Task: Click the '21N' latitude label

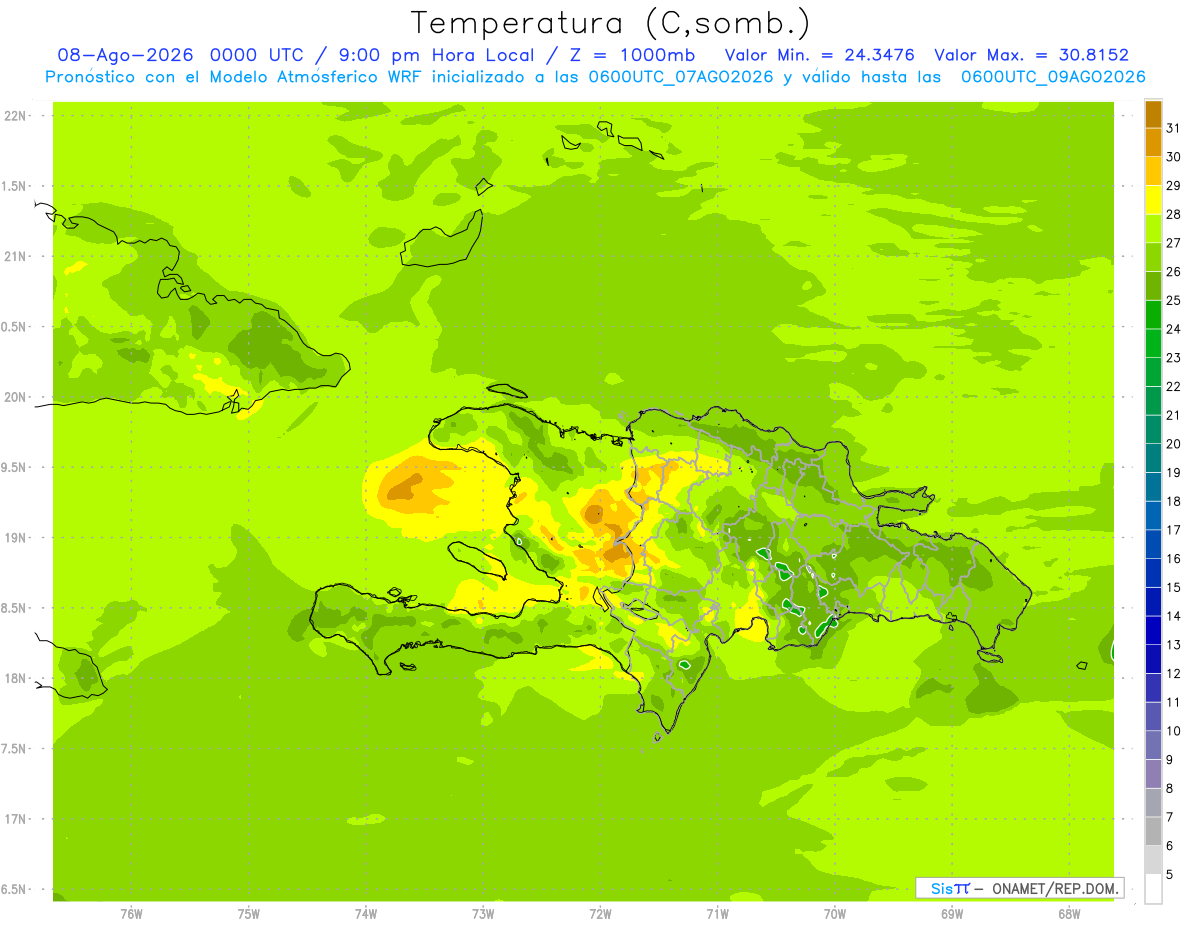Action: tap(15, 256)
